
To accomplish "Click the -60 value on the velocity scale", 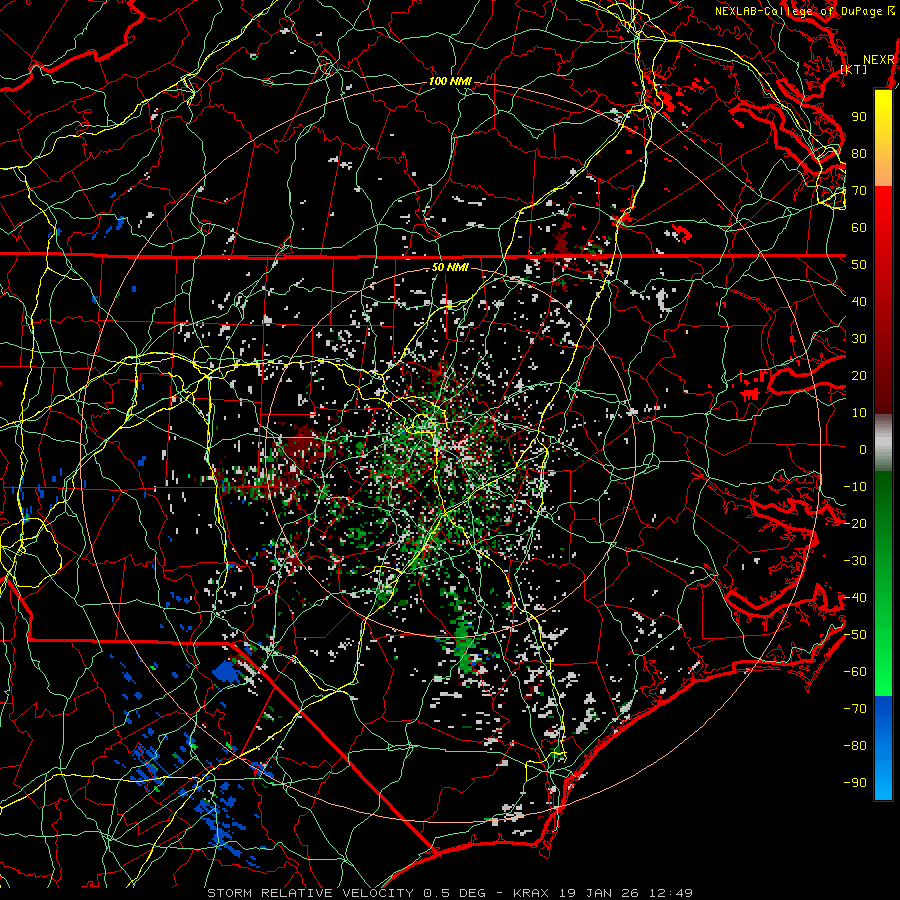I will click(x=855, y=672).
